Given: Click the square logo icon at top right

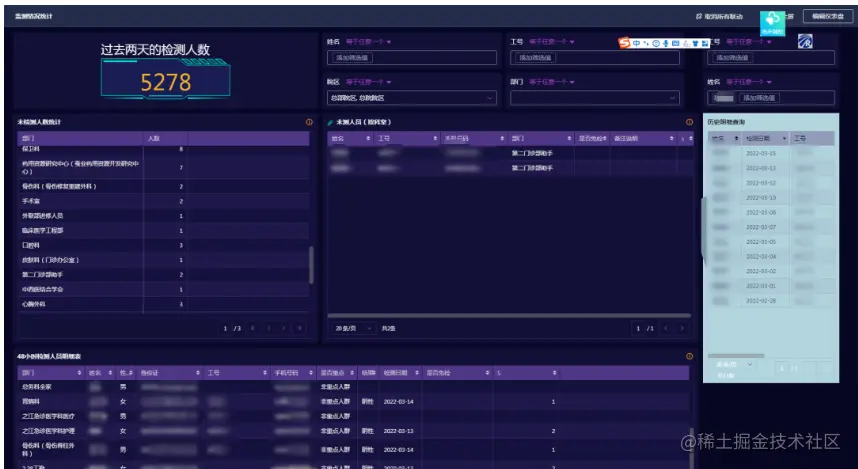Looking at the screenshot, I should click(x=805, y=41).
